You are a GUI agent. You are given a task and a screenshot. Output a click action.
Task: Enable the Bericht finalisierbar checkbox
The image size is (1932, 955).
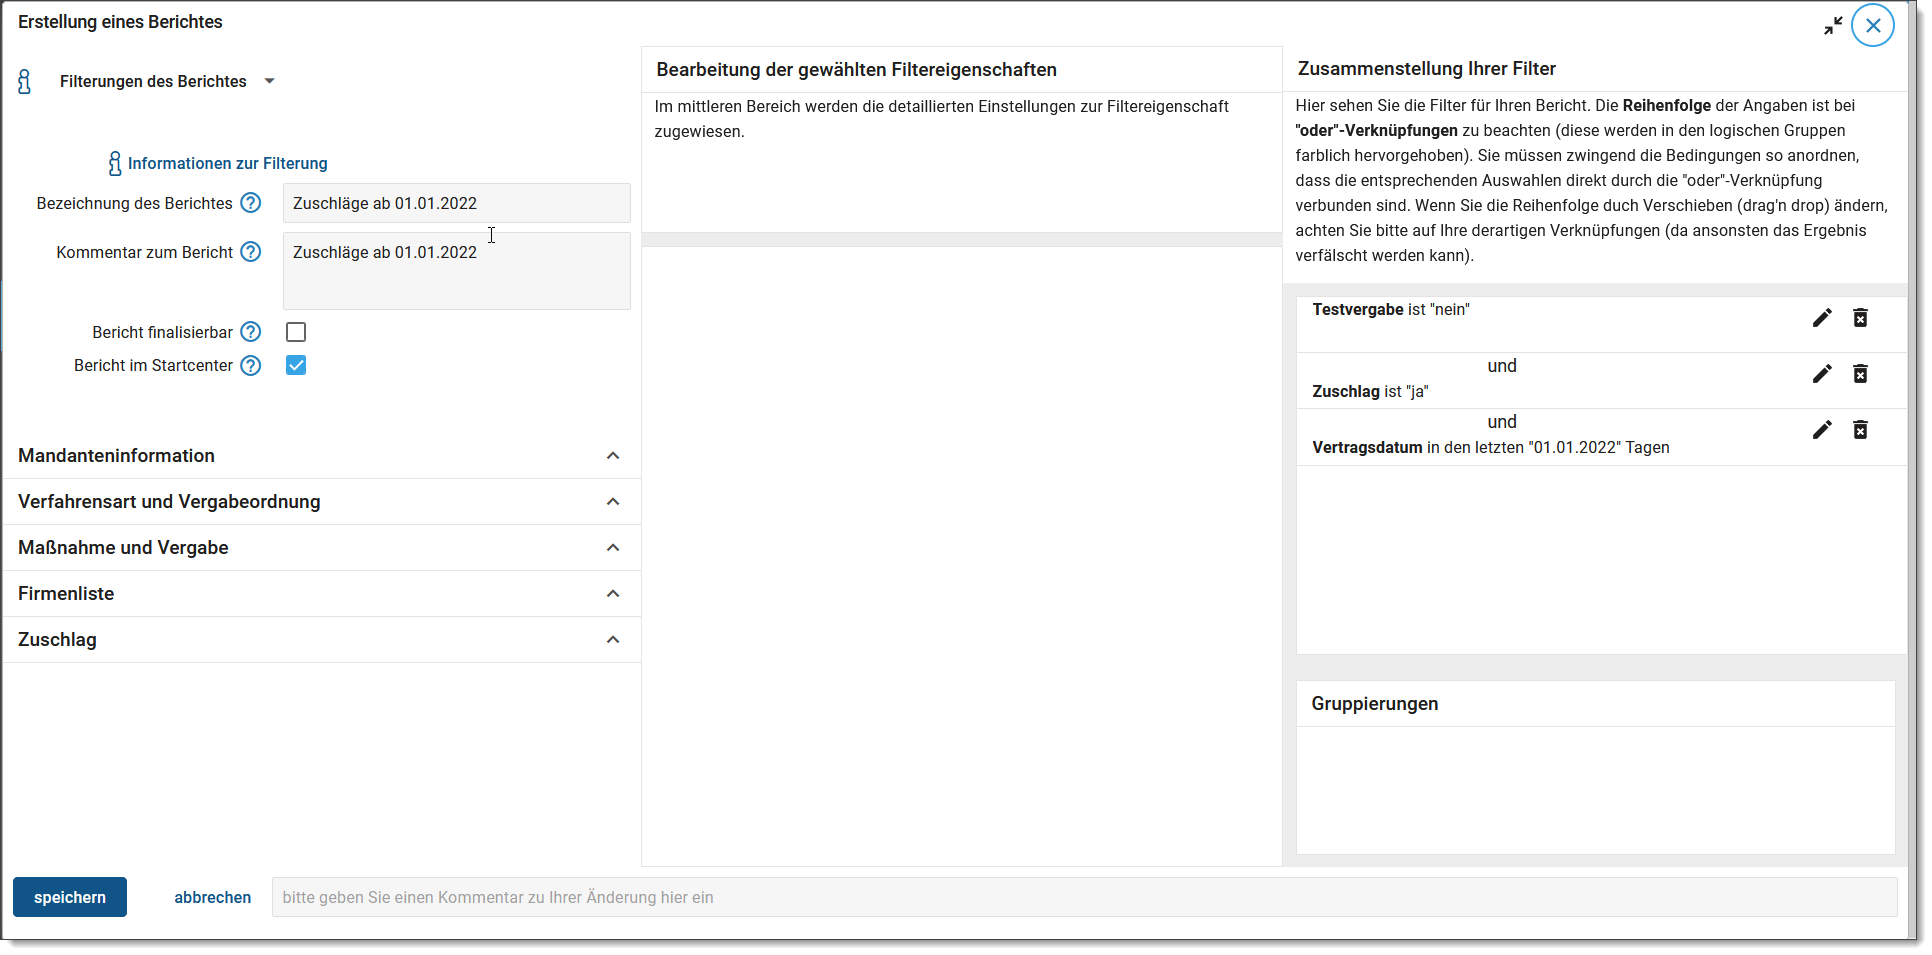click(296, 332)
